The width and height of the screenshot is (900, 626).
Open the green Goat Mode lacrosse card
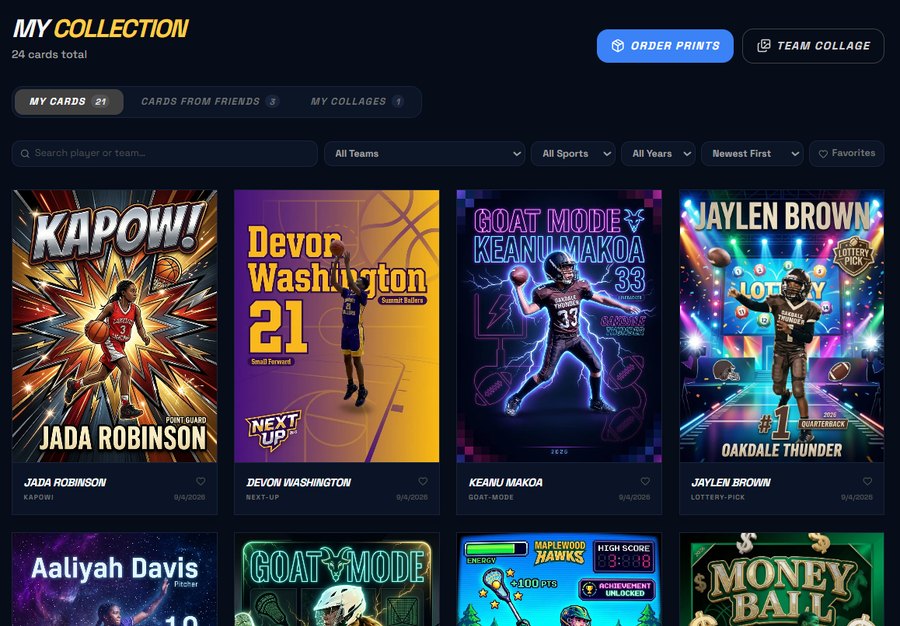(337, 579)
